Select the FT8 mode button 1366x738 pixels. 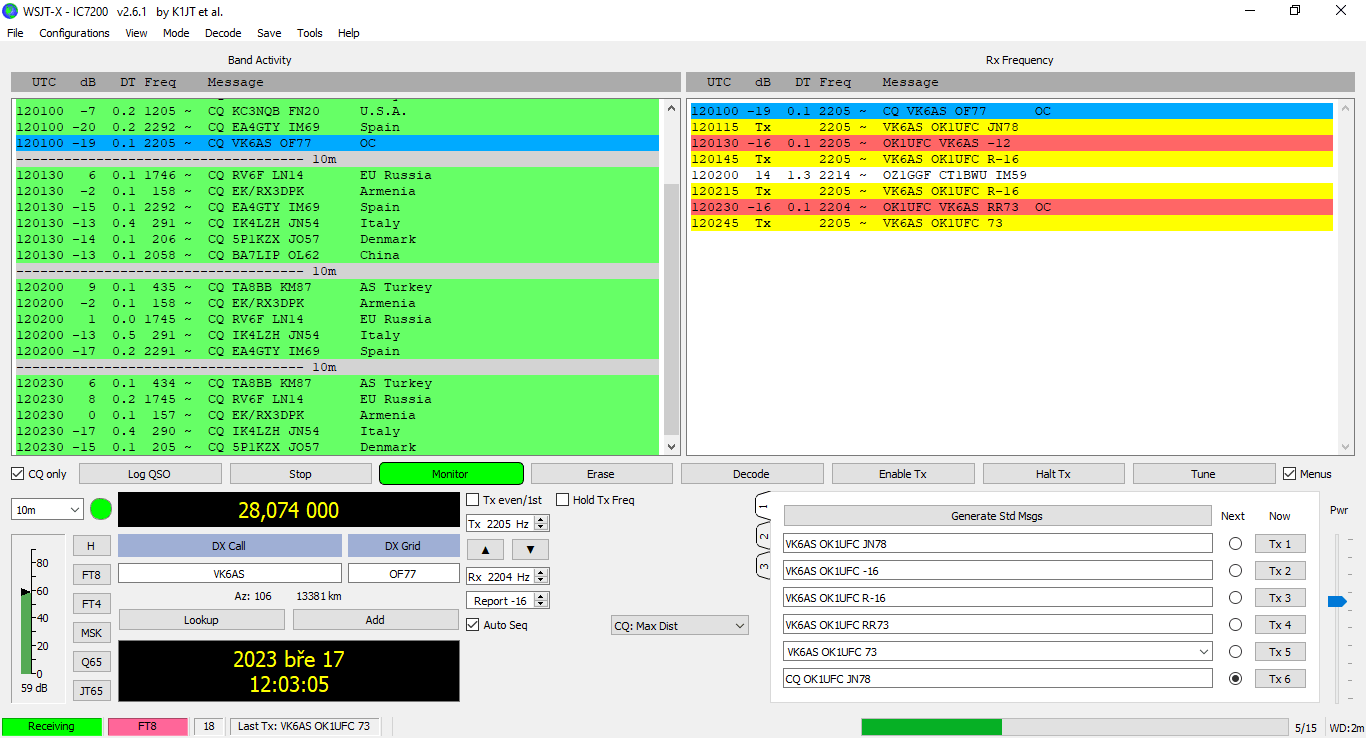click(91, 575)
